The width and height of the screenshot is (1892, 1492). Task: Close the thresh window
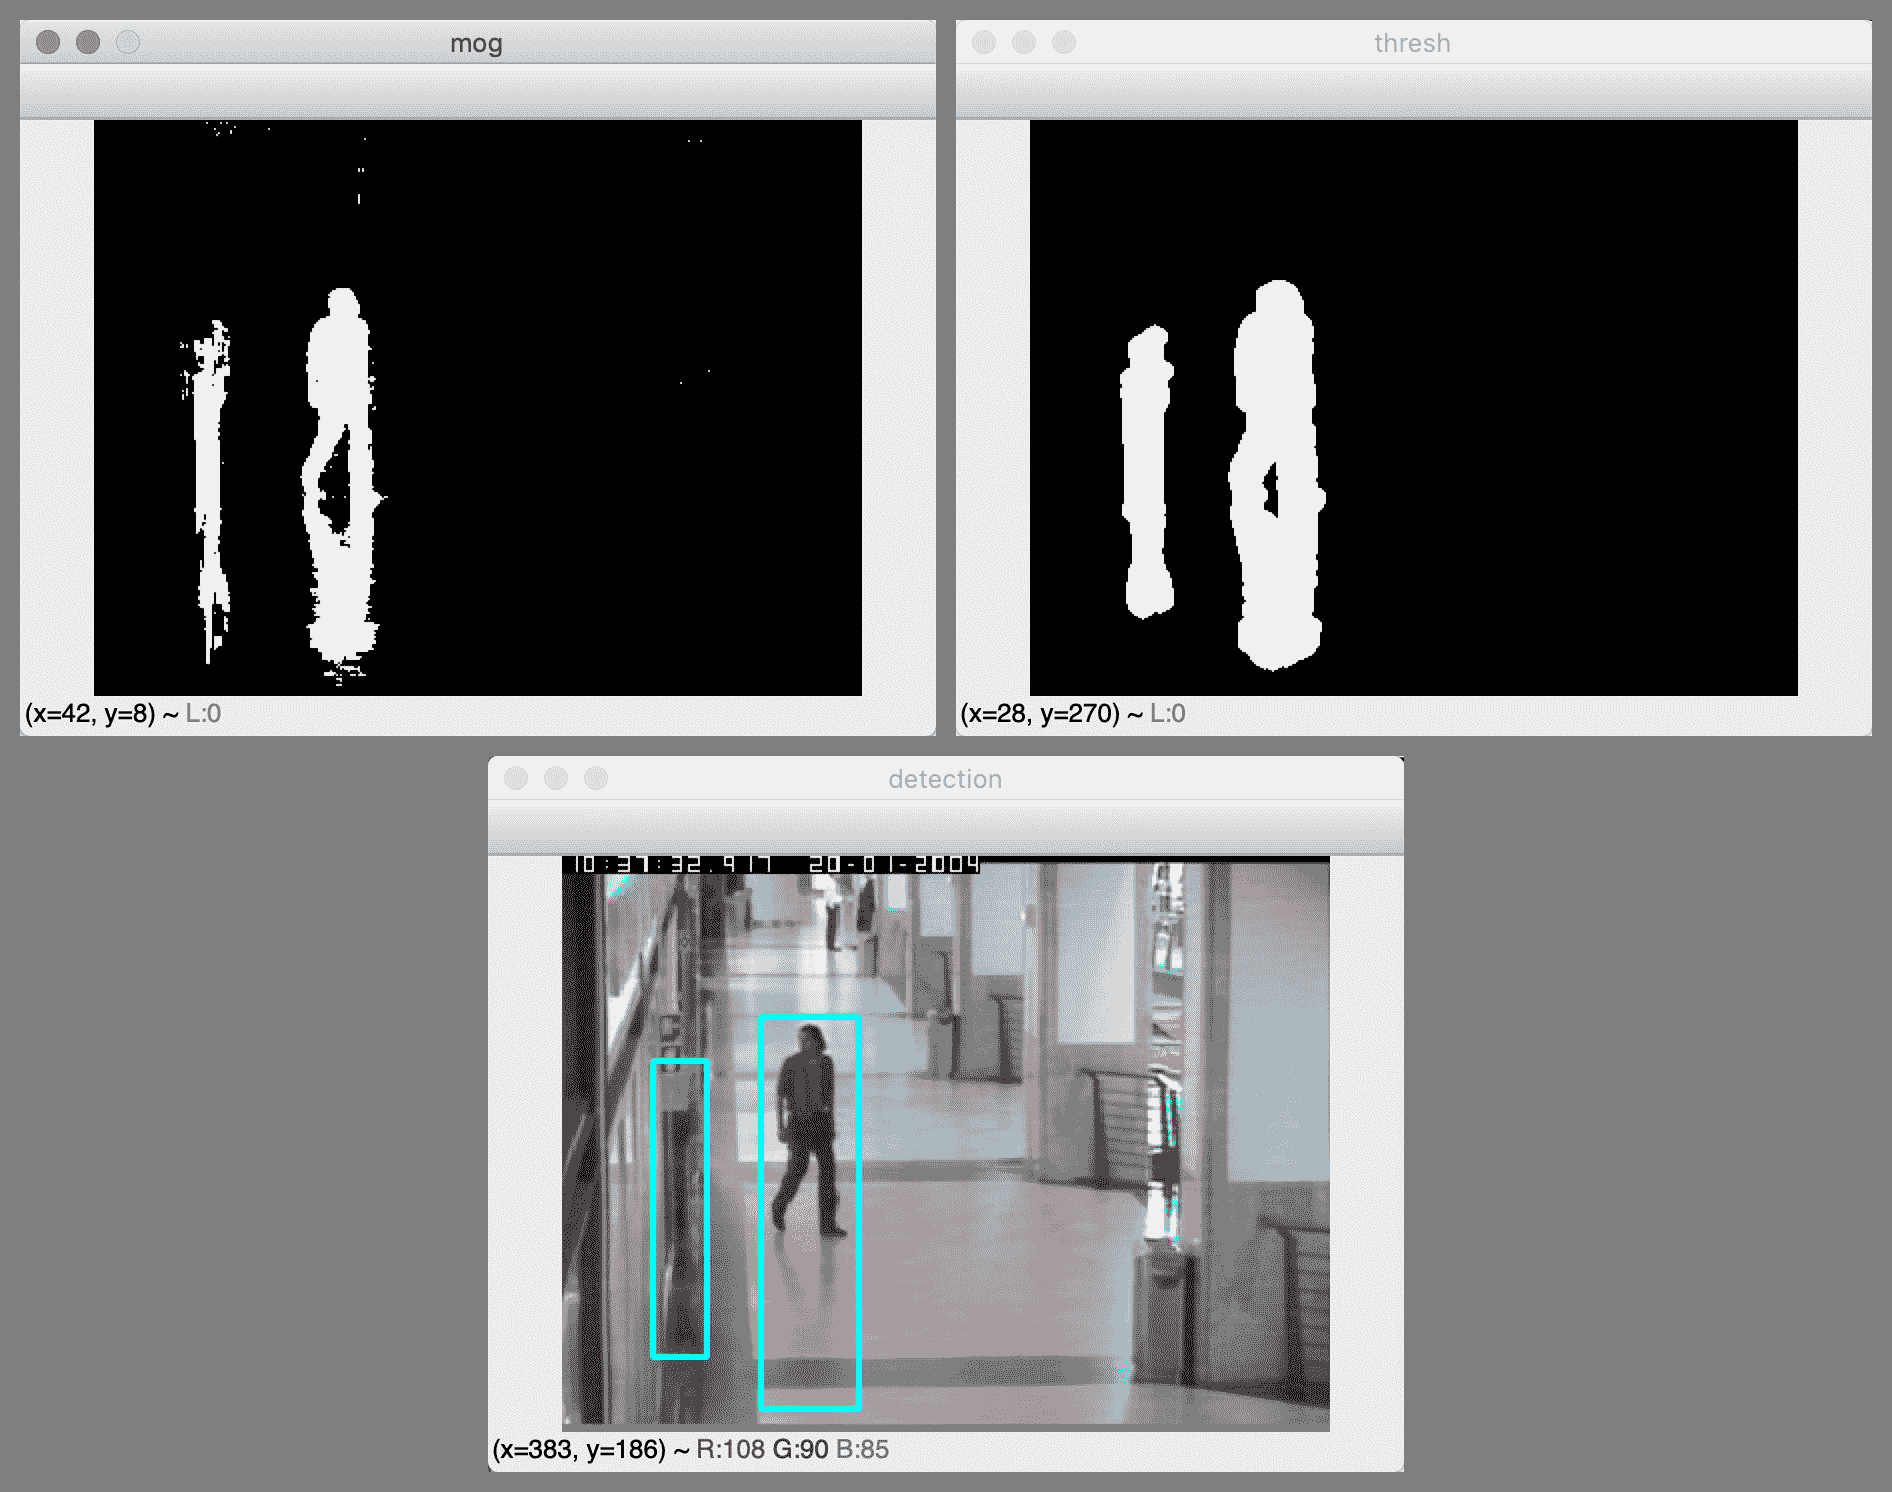pos(984,42)
